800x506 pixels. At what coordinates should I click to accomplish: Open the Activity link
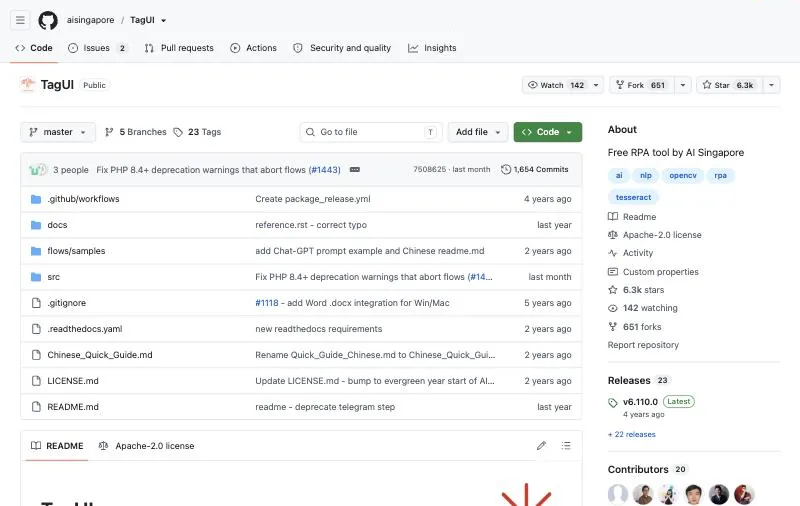[631, 253]
